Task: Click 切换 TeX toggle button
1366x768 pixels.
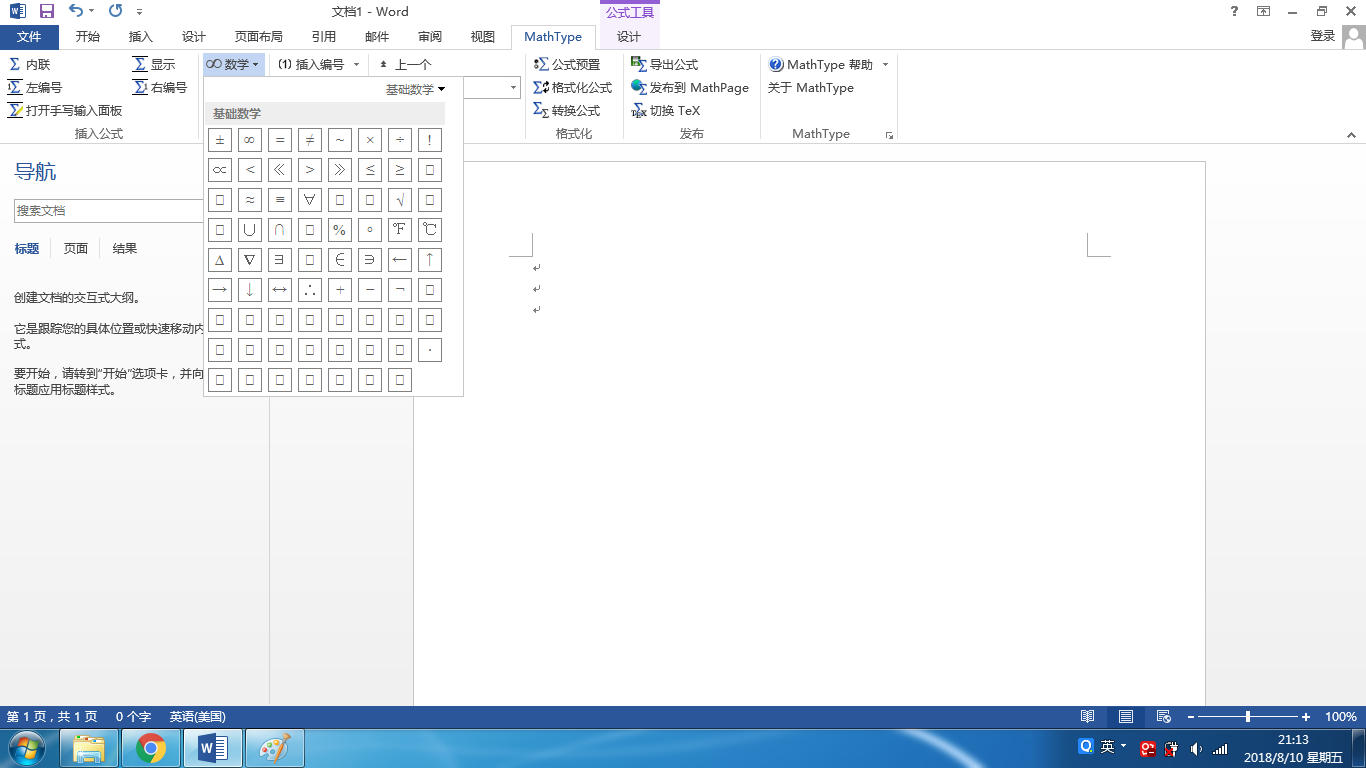Action: pyautogui.click(x=666, y=110)
